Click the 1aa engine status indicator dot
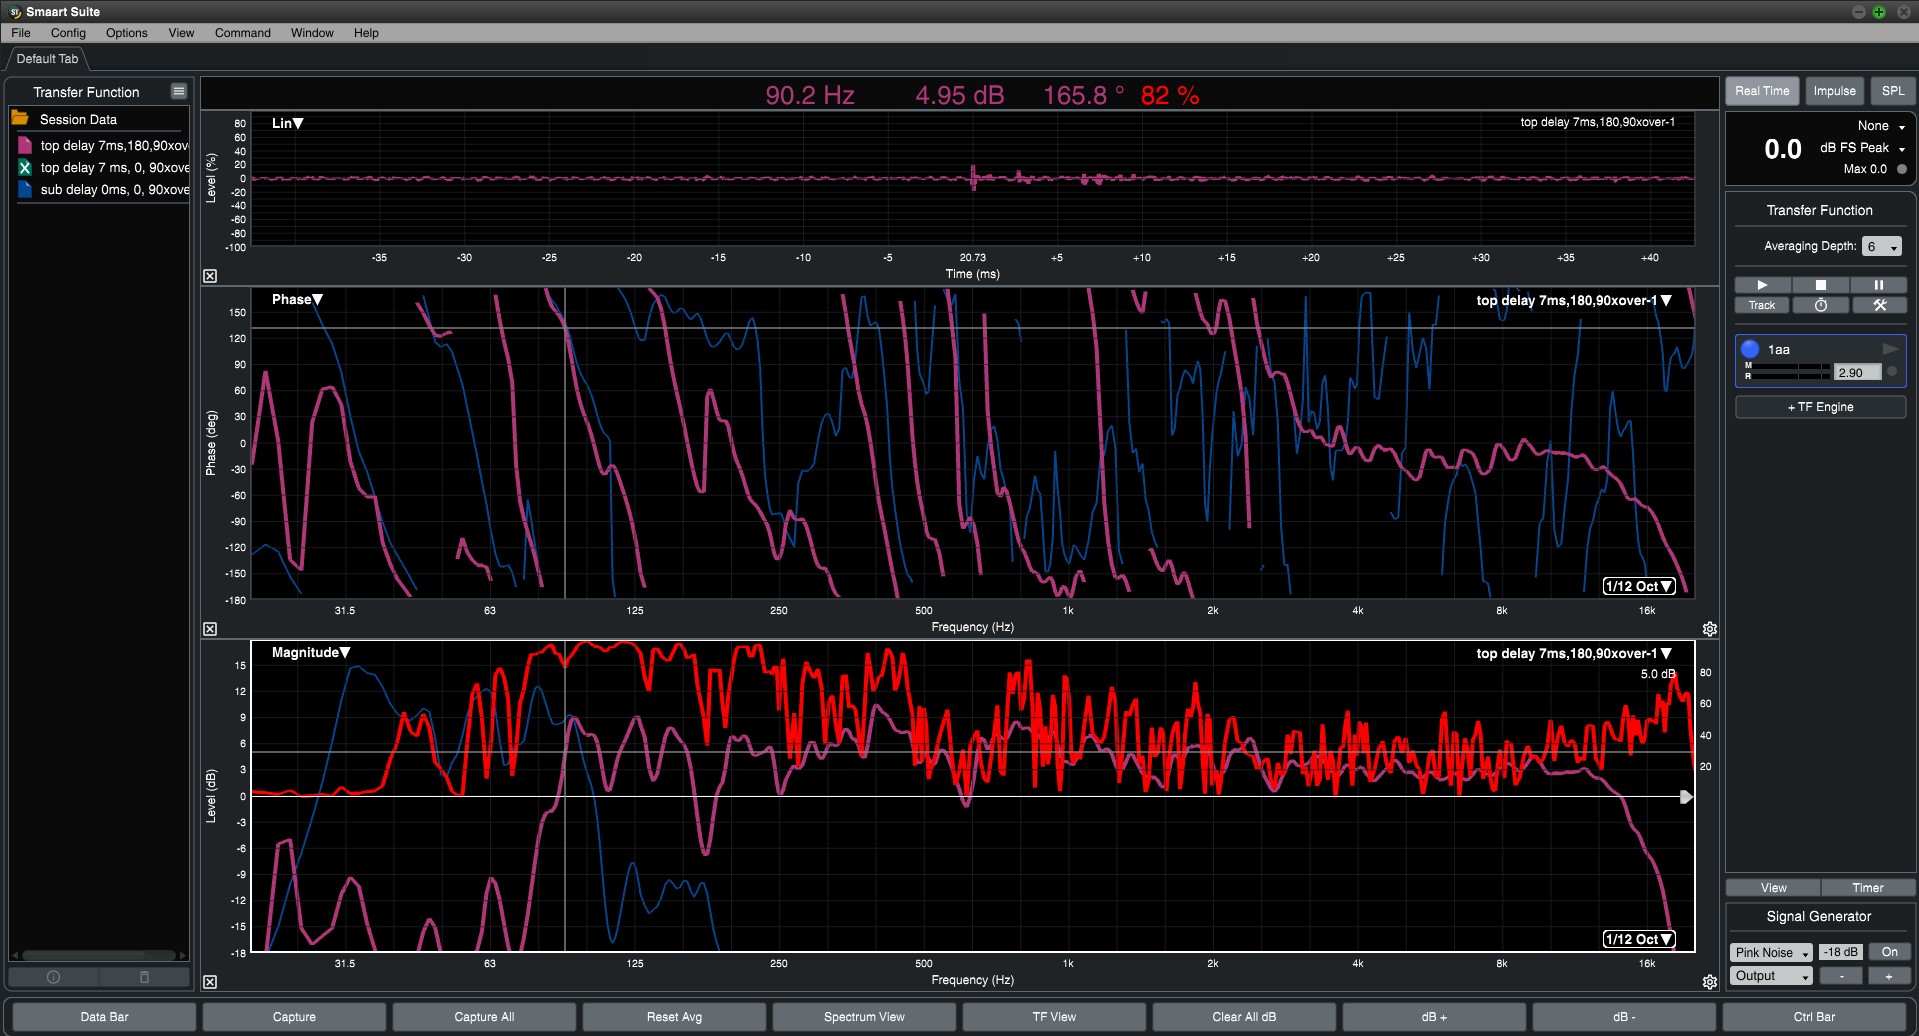The image size is (1919, 1036). pos(1892,372)
